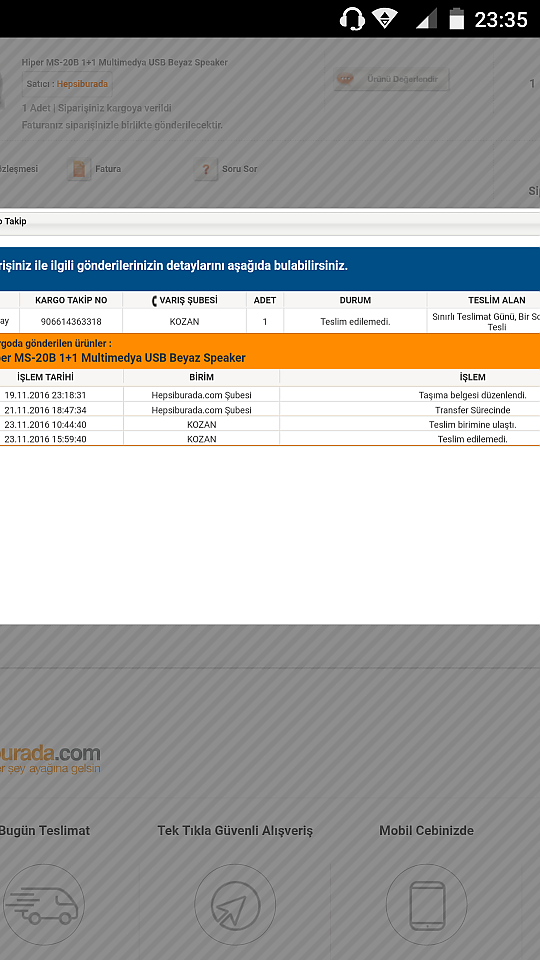Click the Bugün Teslimat heading
The width and height of the screenshot is (540, 960).
point(44,831)
